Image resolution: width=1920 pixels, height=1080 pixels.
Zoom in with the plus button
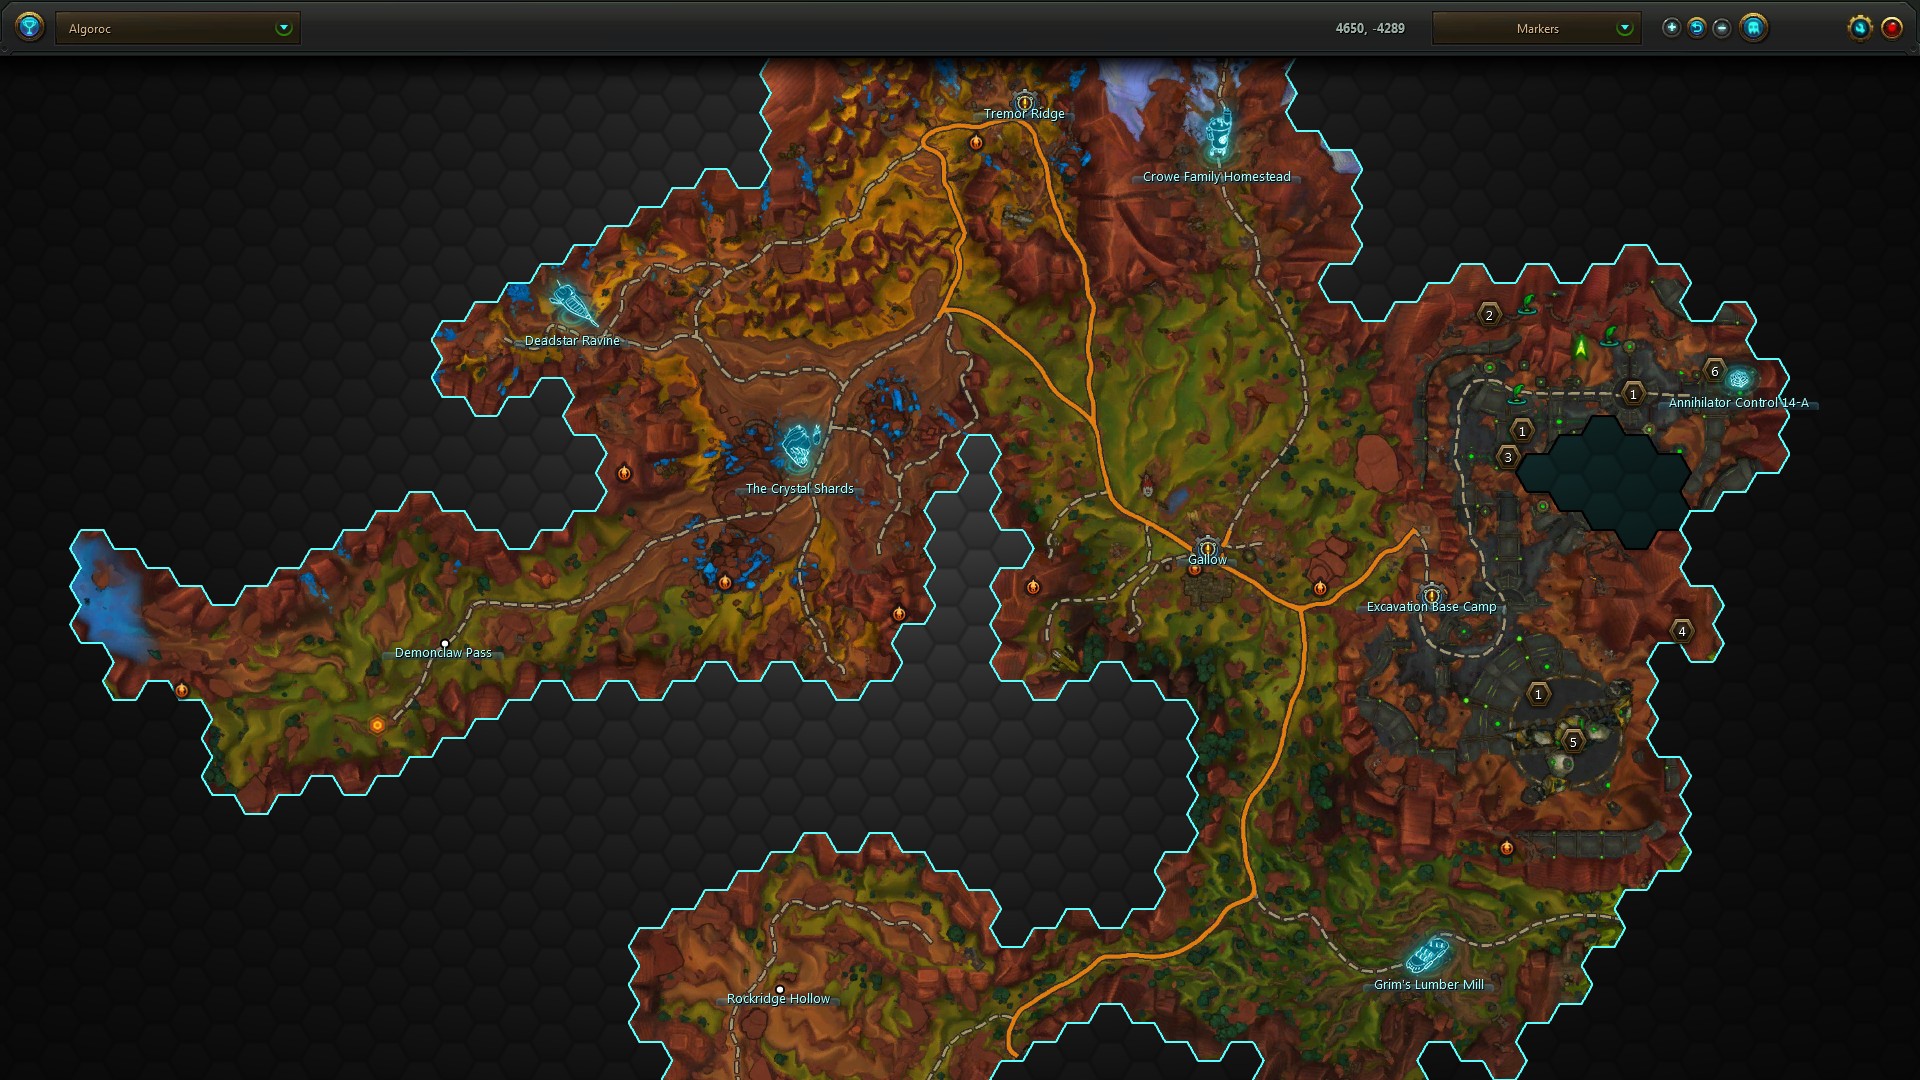point(1671,28)
